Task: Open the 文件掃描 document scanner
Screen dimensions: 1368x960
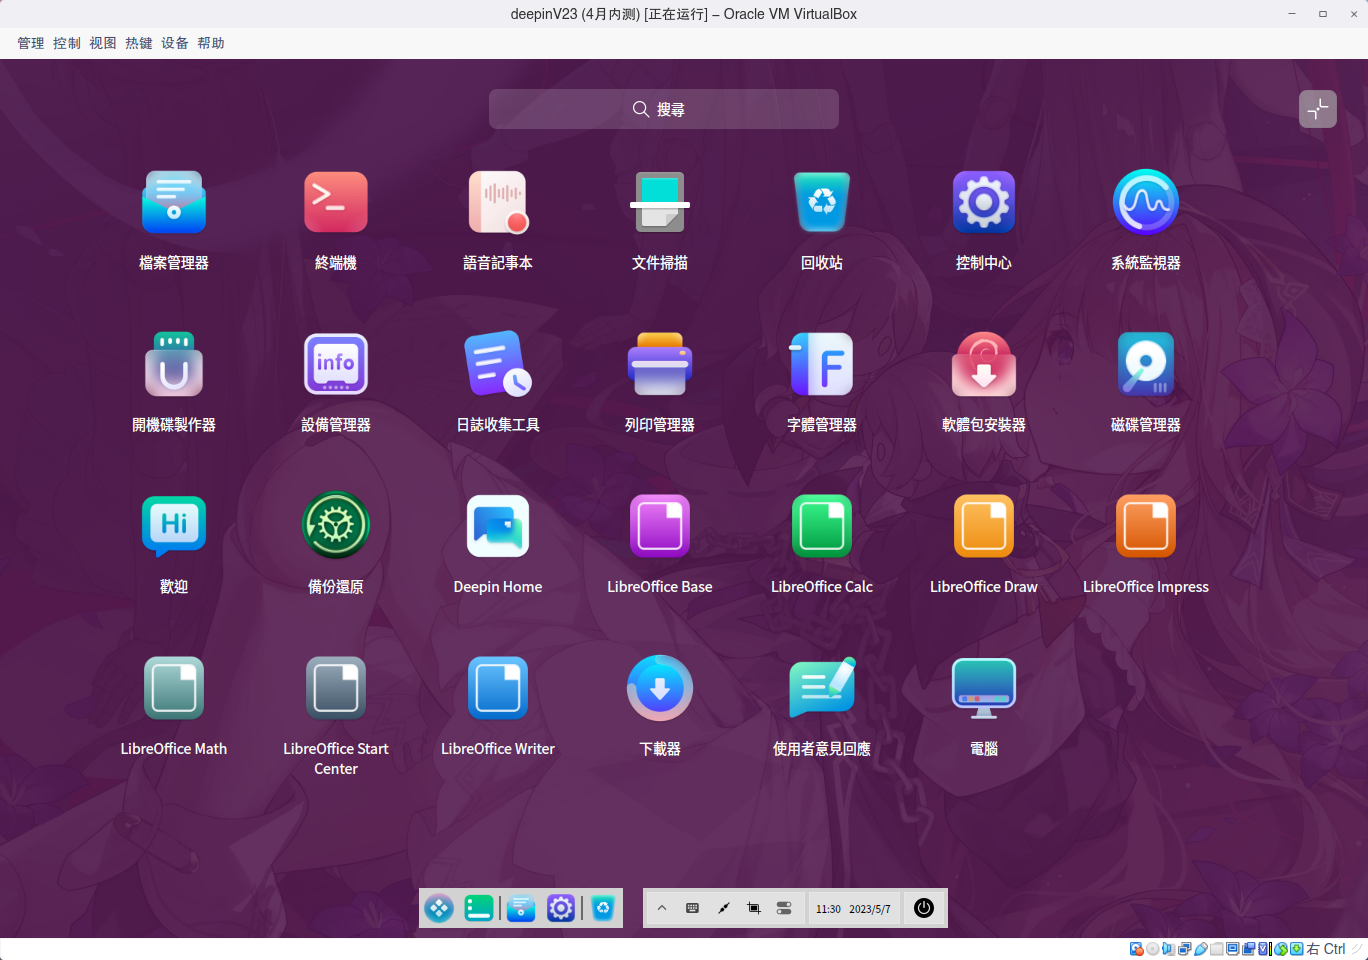Action: 660,202
